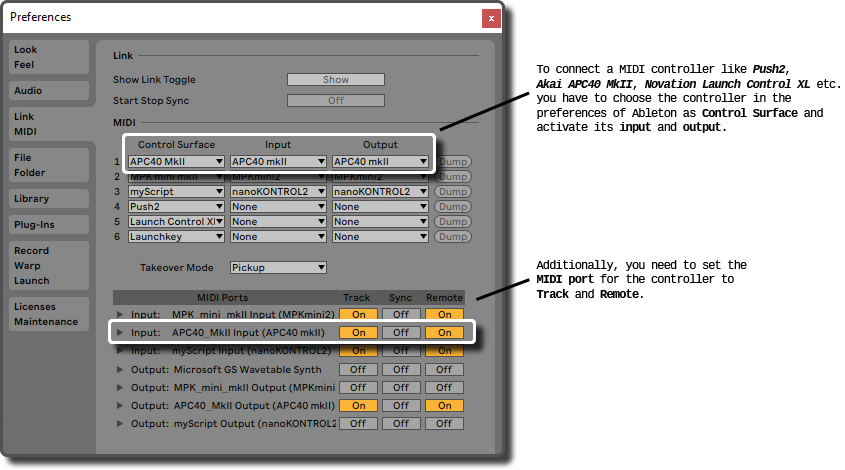Toggle the Start Stop Sync button
This screenshot has height=470, width=845.
[336, 100]
